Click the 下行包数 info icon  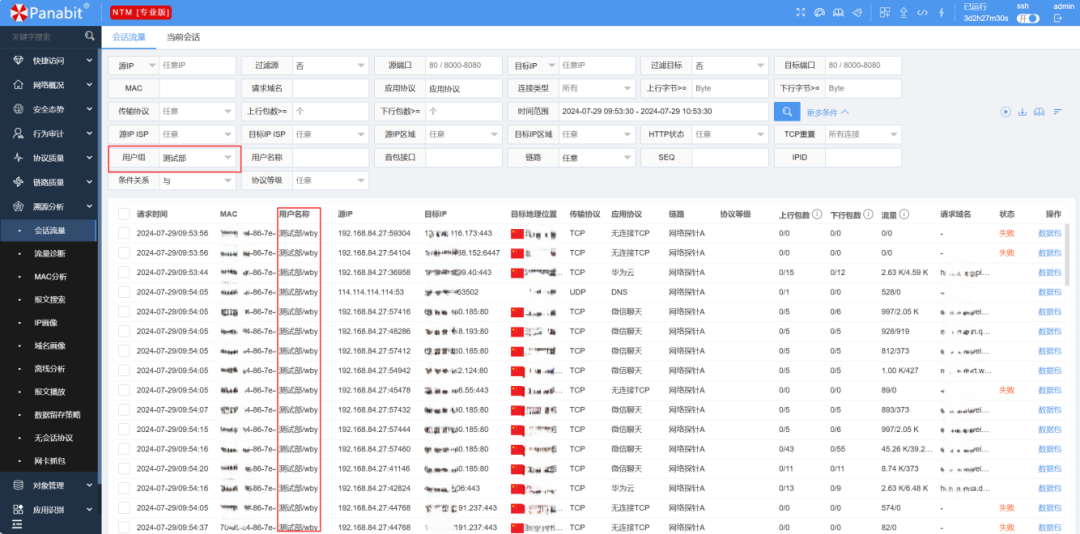868,214
